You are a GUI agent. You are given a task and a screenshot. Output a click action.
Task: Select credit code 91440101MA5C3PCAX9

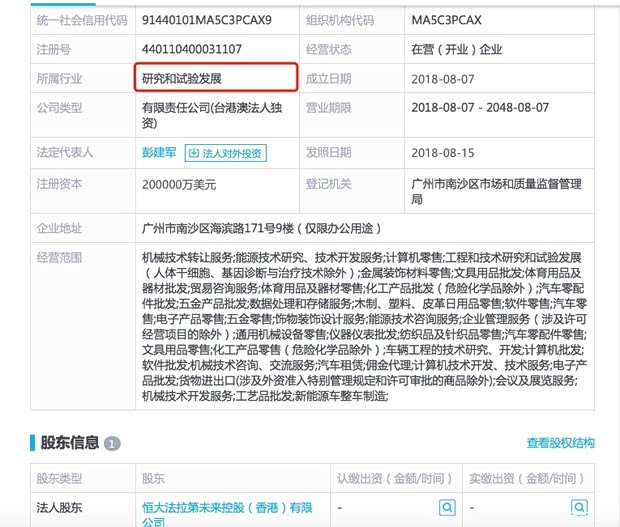pyautogui.click(x=207, y=20)
